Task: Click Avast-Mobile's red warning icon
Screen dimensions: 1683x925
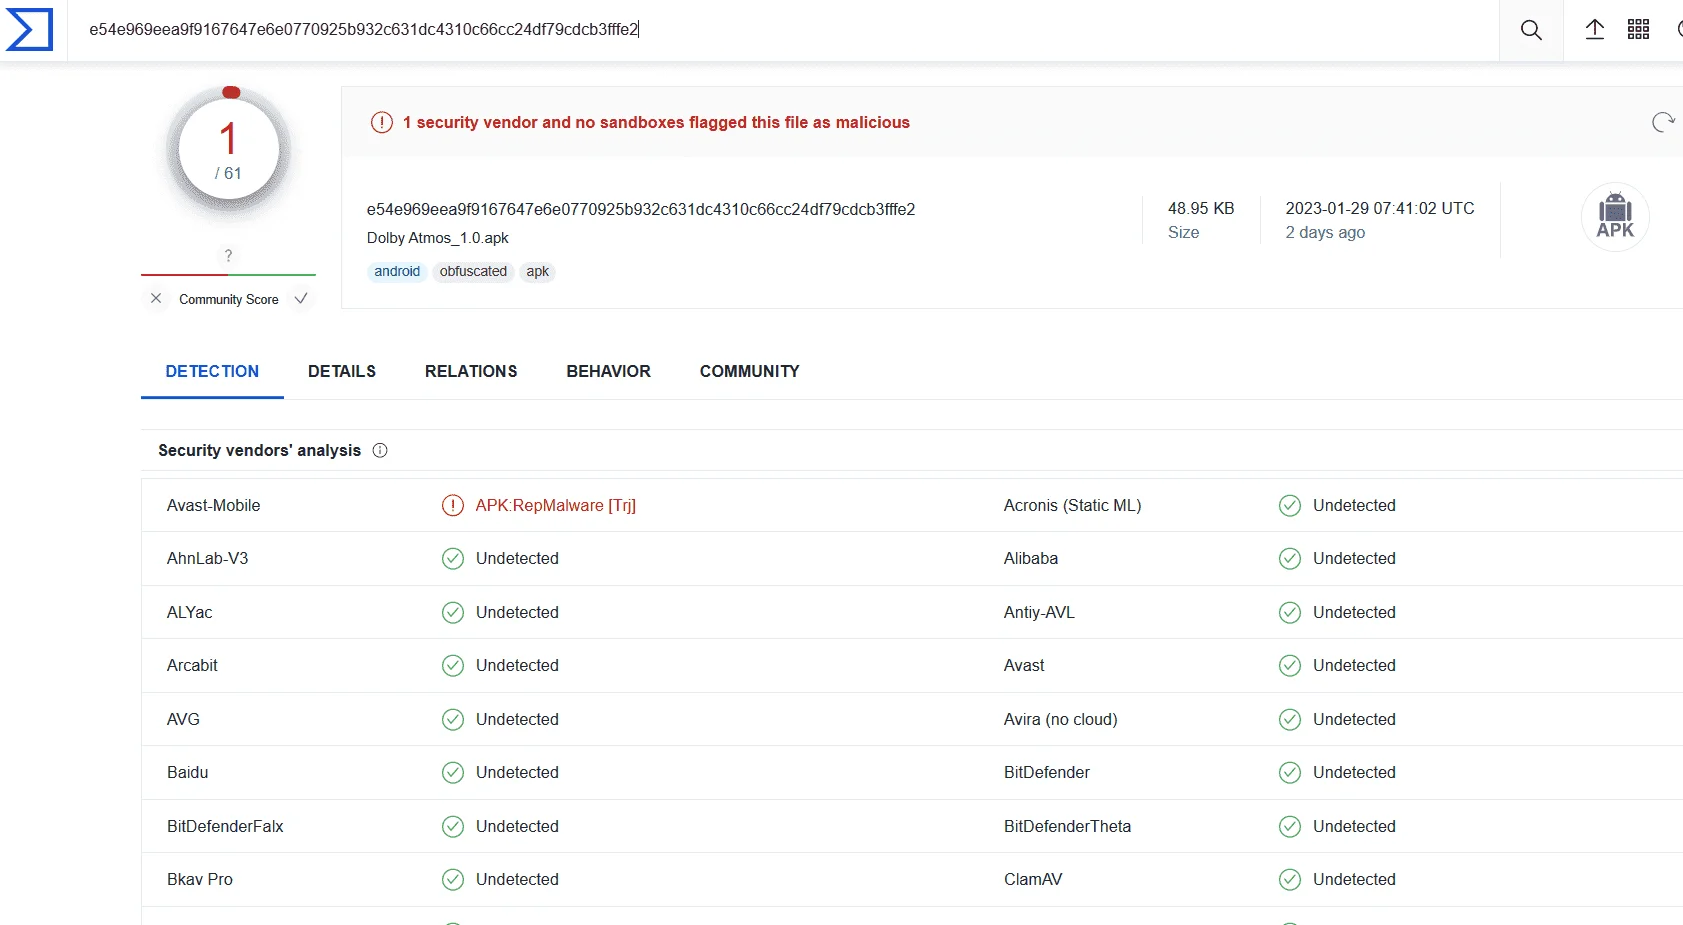Action: click(x=453, y=505)
